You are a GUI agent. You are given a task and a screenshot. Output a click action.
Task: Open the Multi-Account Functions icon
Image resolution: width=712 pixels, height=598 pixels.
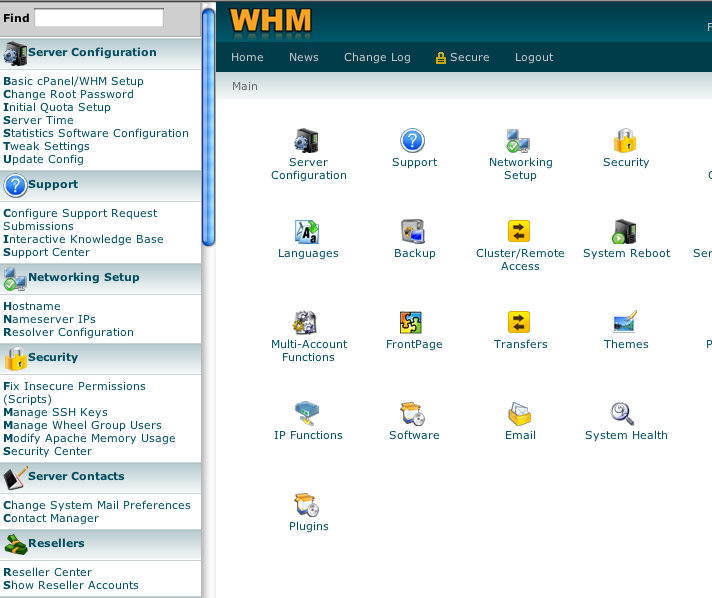[305, 323]
